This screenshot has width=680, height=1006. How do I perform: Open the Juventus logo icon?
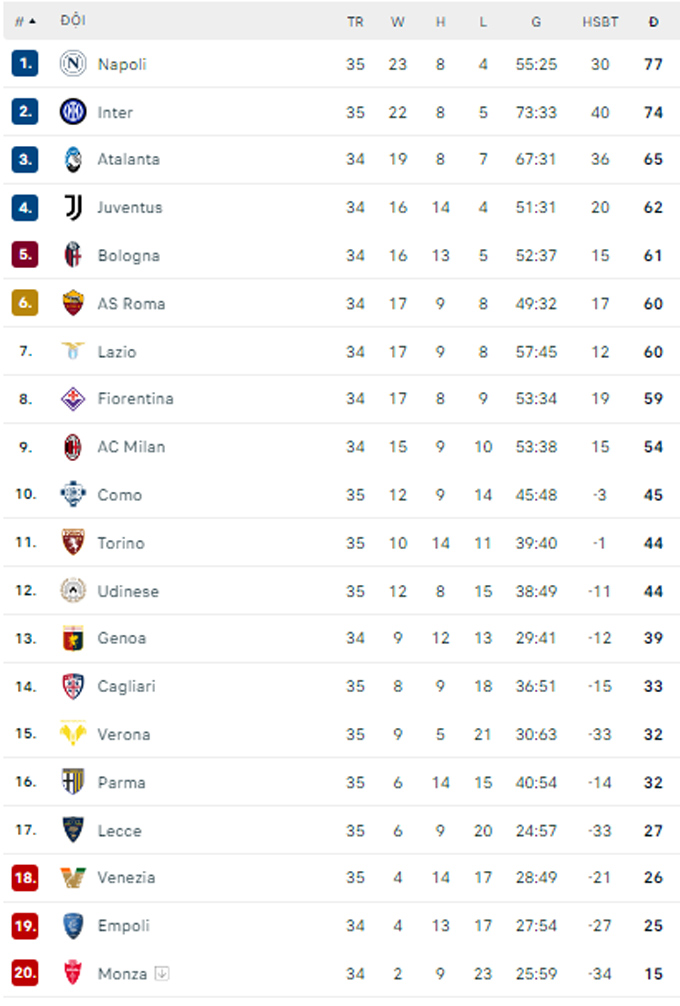[x=72, y=207]
